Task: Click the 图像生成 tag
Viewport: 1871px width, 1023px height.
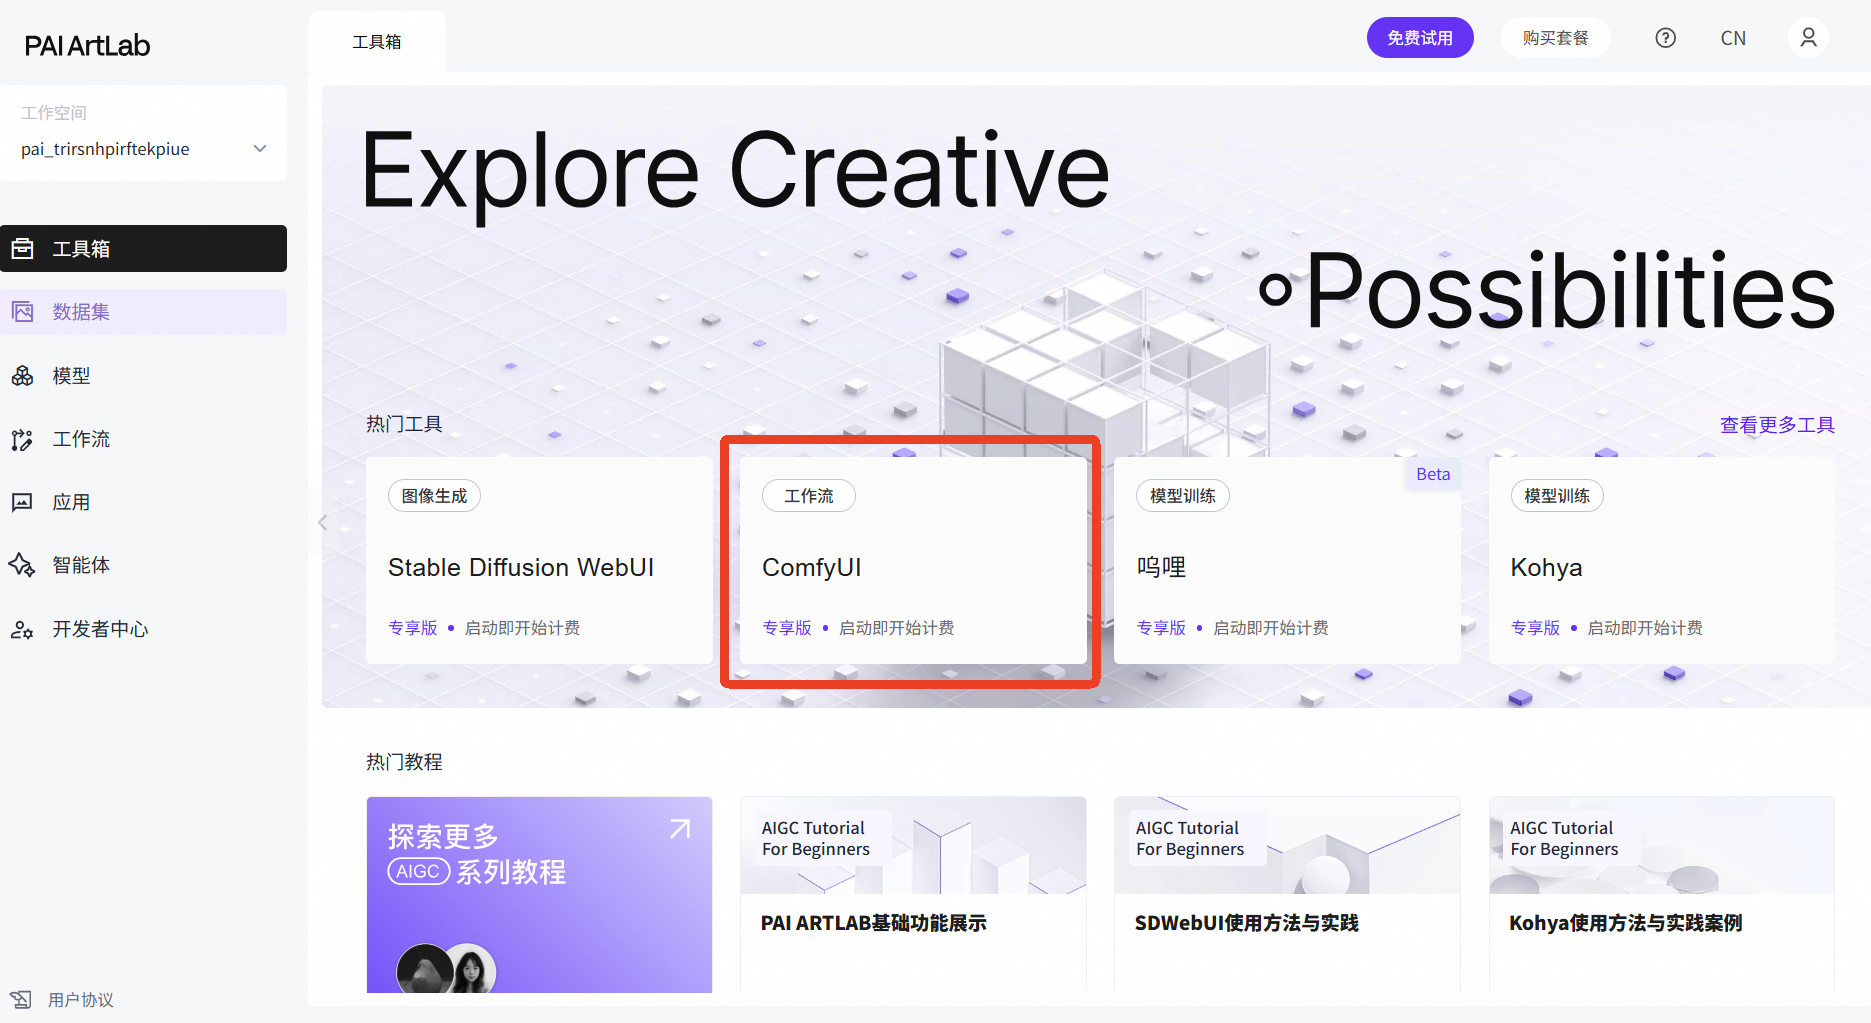Action: (434, 496)
